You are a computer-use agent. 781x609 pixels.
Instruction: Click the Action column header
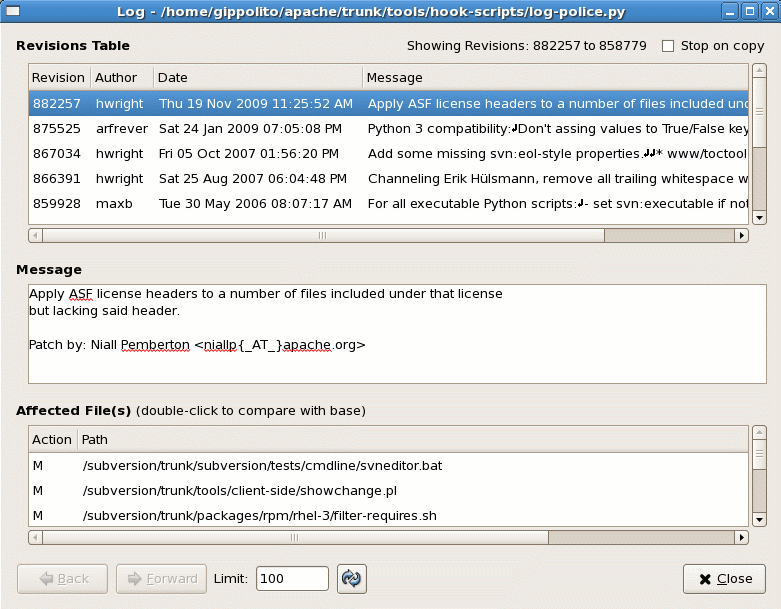tap(53, 440)
